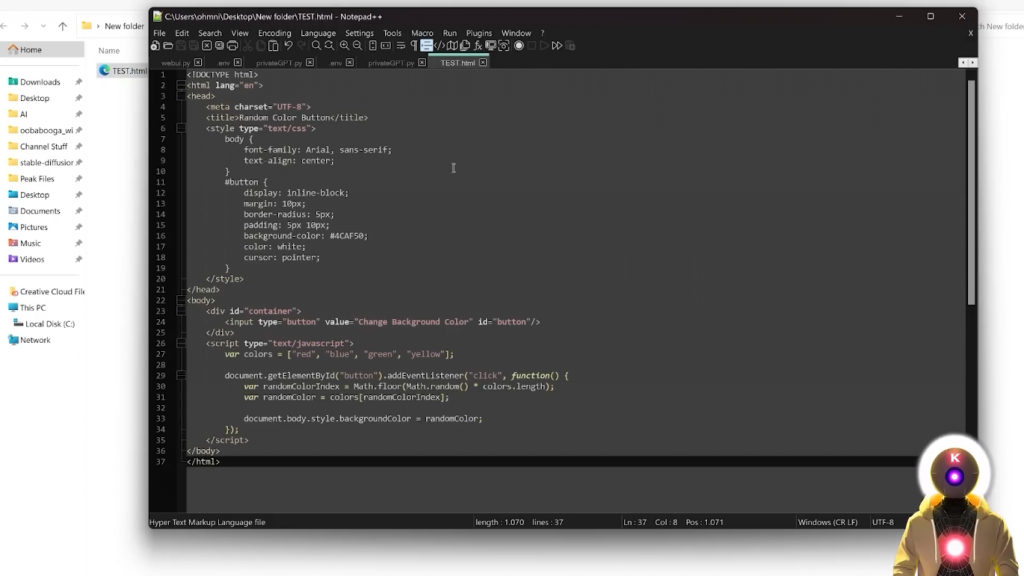Start macro recording with the record icon
1024x576 pixels.
pos(519,46)
